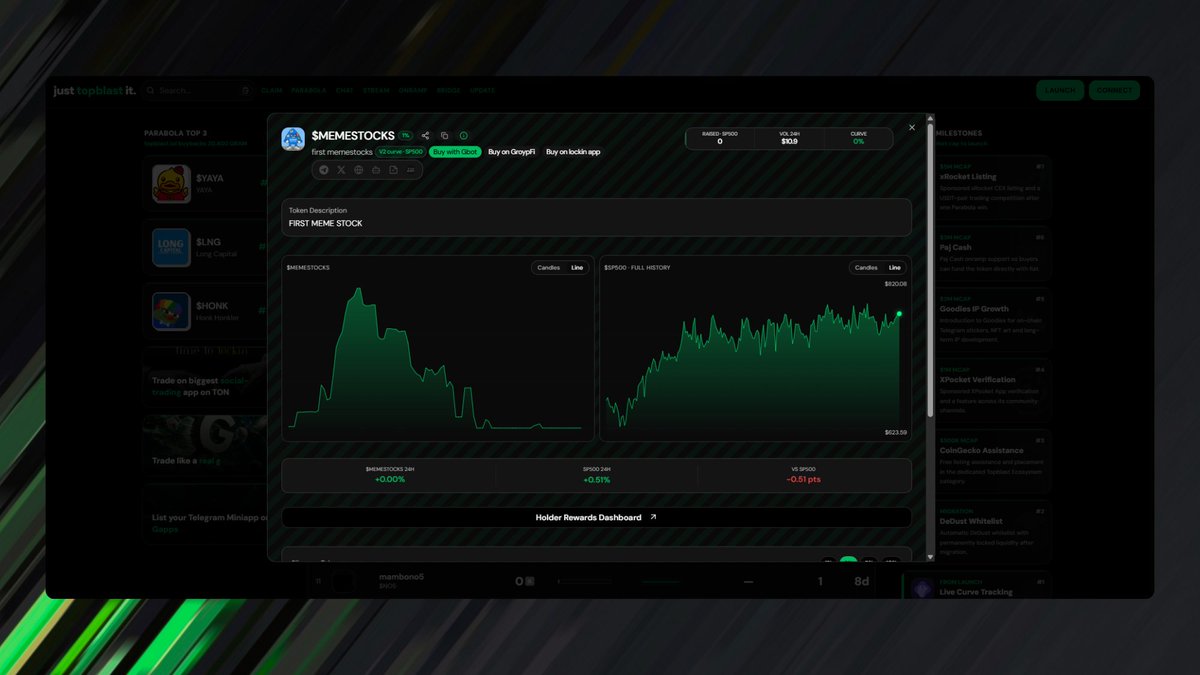Click the bot icon in social links row
This screenshot has width=1200, height=675.
pos(376,170)
